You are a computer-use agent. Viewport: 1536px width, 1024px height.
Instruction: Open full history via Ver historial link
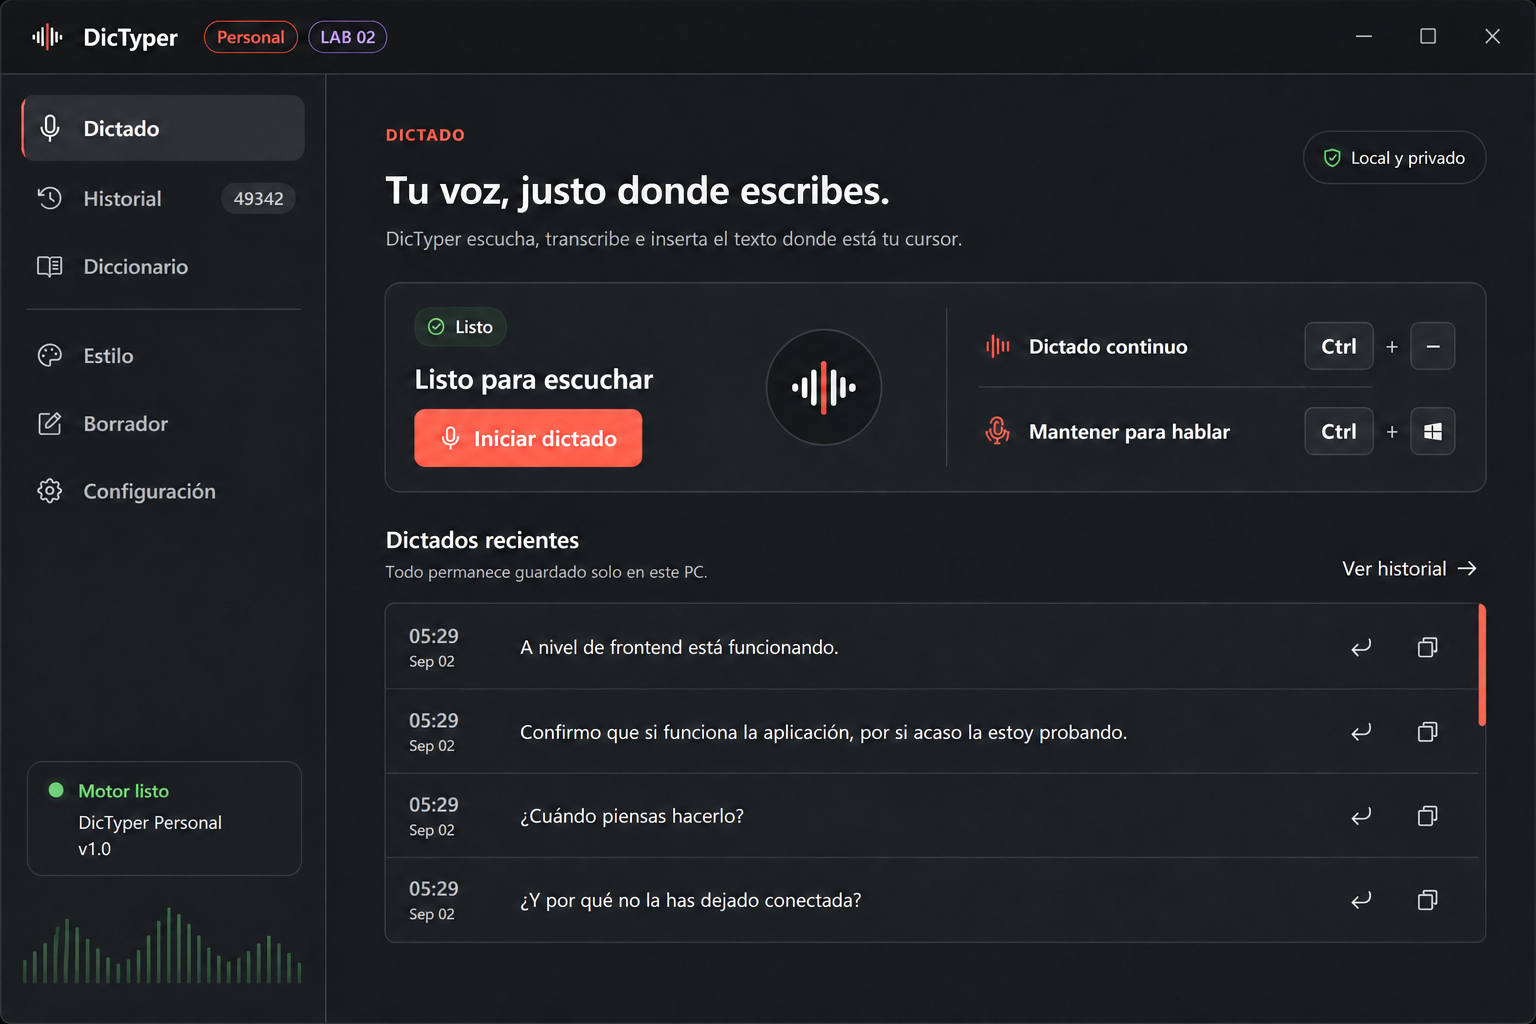[1409, 568]
